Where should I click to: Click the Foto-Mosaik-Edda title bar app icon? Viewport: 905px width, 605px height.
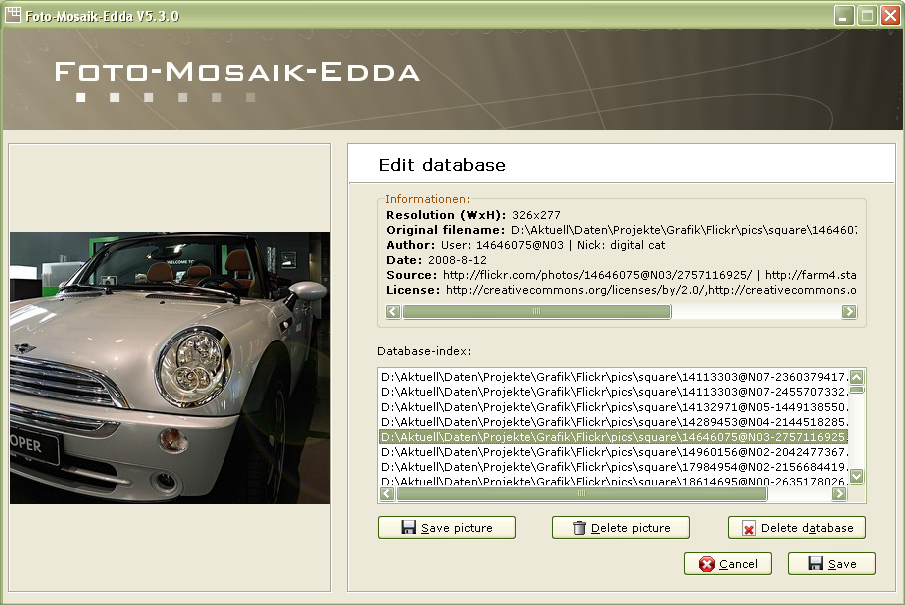[13, 15]
